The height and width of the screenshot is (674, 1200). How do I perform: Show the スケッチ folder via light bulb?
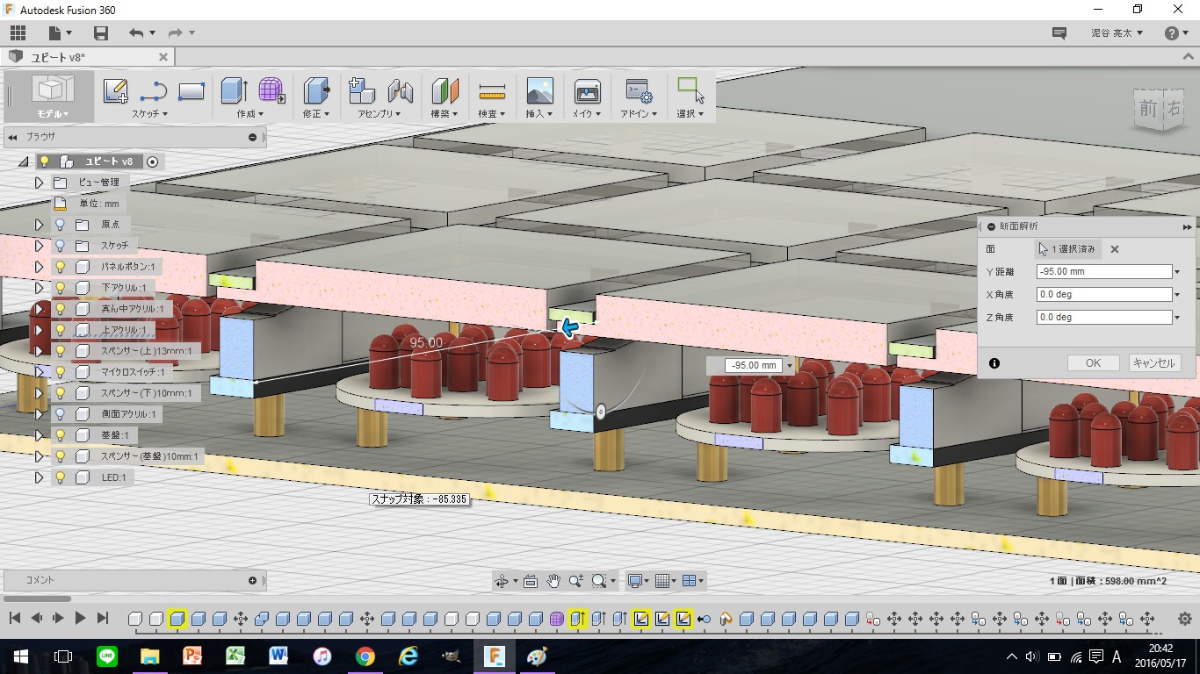tap(59, 246)
